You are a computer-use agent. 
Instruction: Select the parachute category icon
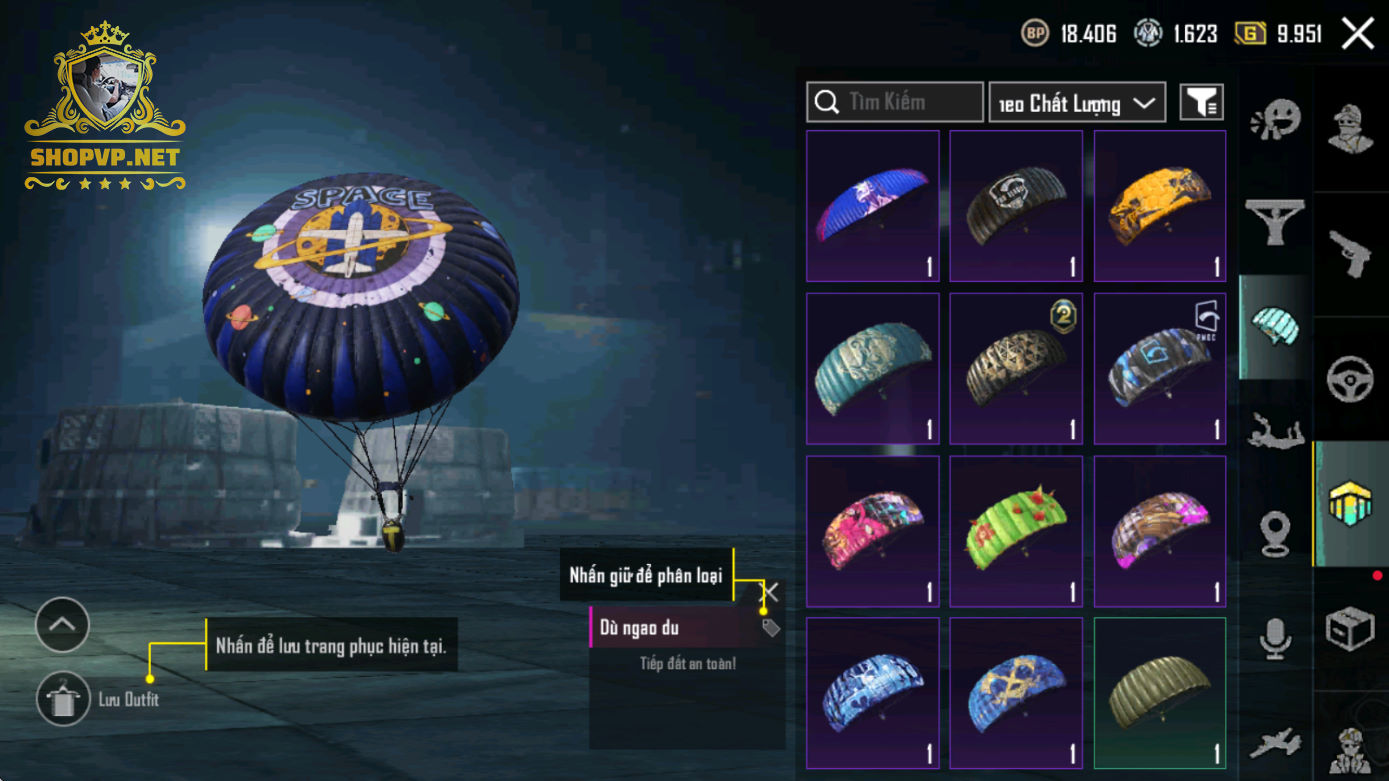pyautogui.click(x=1275, y=327)
